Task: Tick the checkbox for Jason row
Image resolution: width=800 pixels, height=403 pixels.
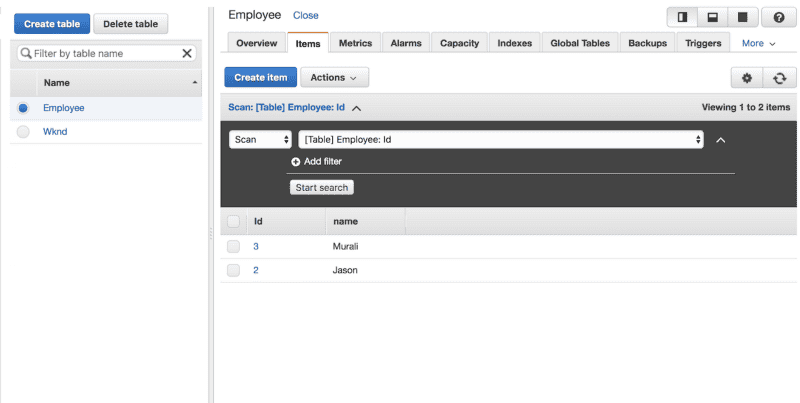Action: pyautogui.click(x=233, y=270)
